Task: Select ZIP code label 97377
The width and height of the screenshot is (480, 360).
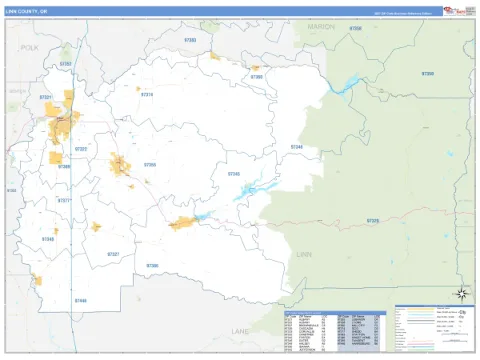Action: pos(64,201)
